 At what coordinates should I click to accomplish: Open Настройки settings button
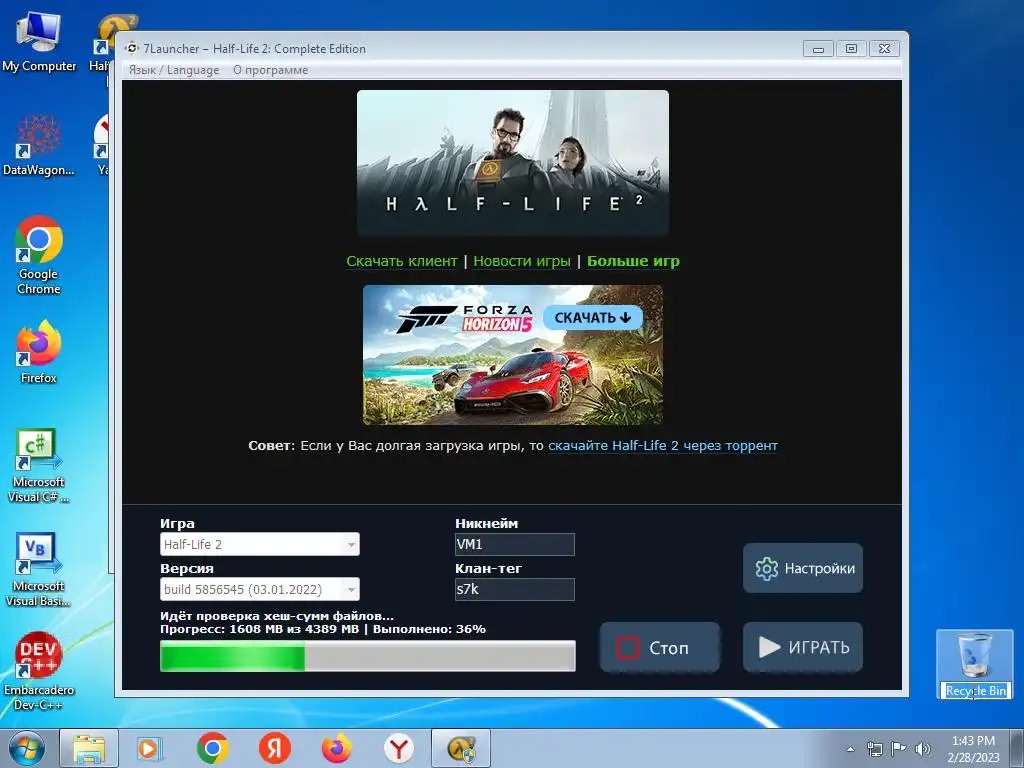[803, 568]
